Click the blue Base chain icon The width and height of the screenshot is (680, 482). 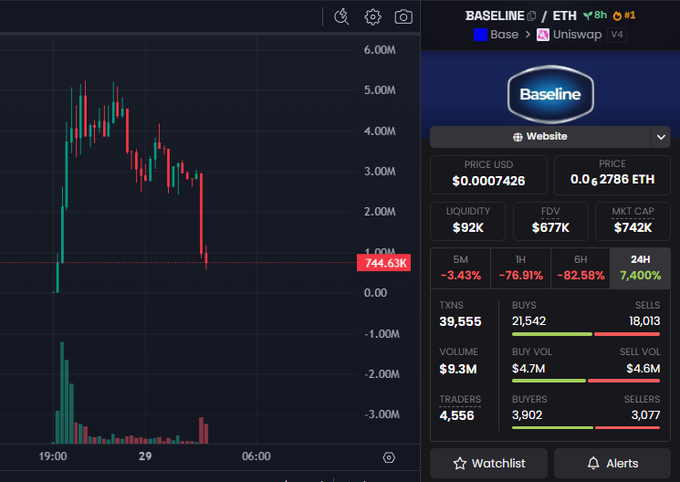tap(481, 35)
